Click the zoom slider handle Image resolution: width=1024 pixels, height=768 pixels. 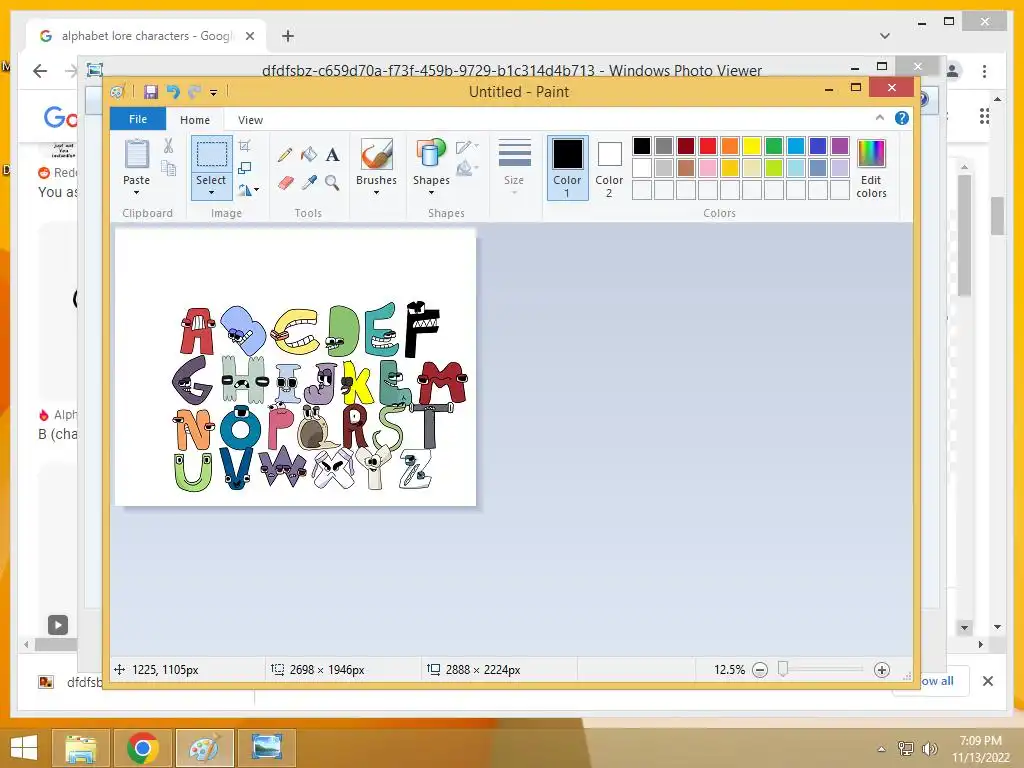783,669
